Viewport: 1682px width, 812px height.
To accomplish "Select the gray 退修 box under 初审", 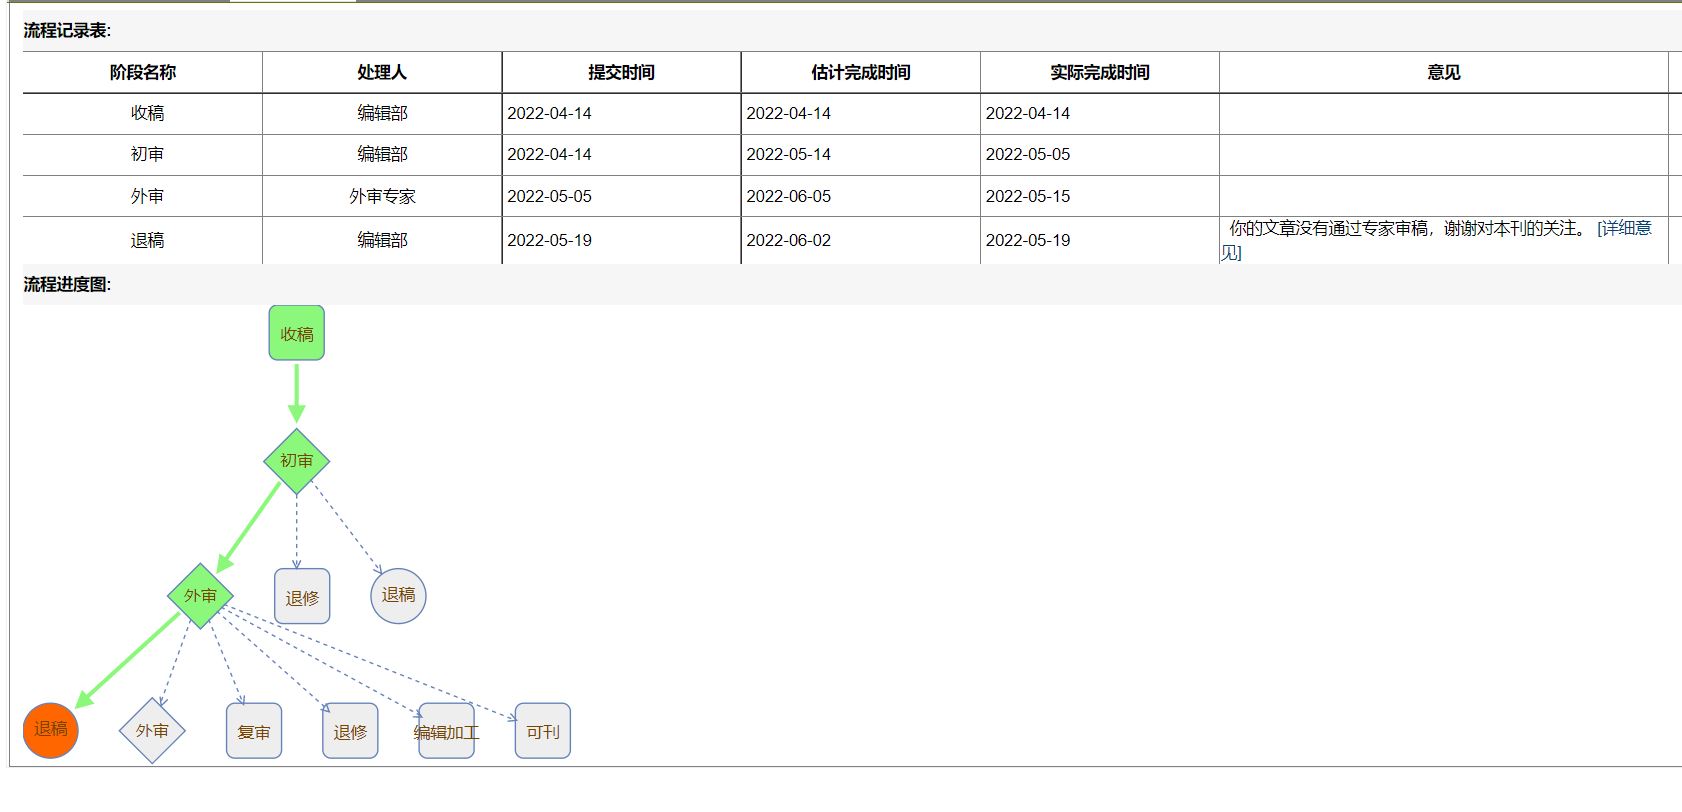I will click(302, 597).
